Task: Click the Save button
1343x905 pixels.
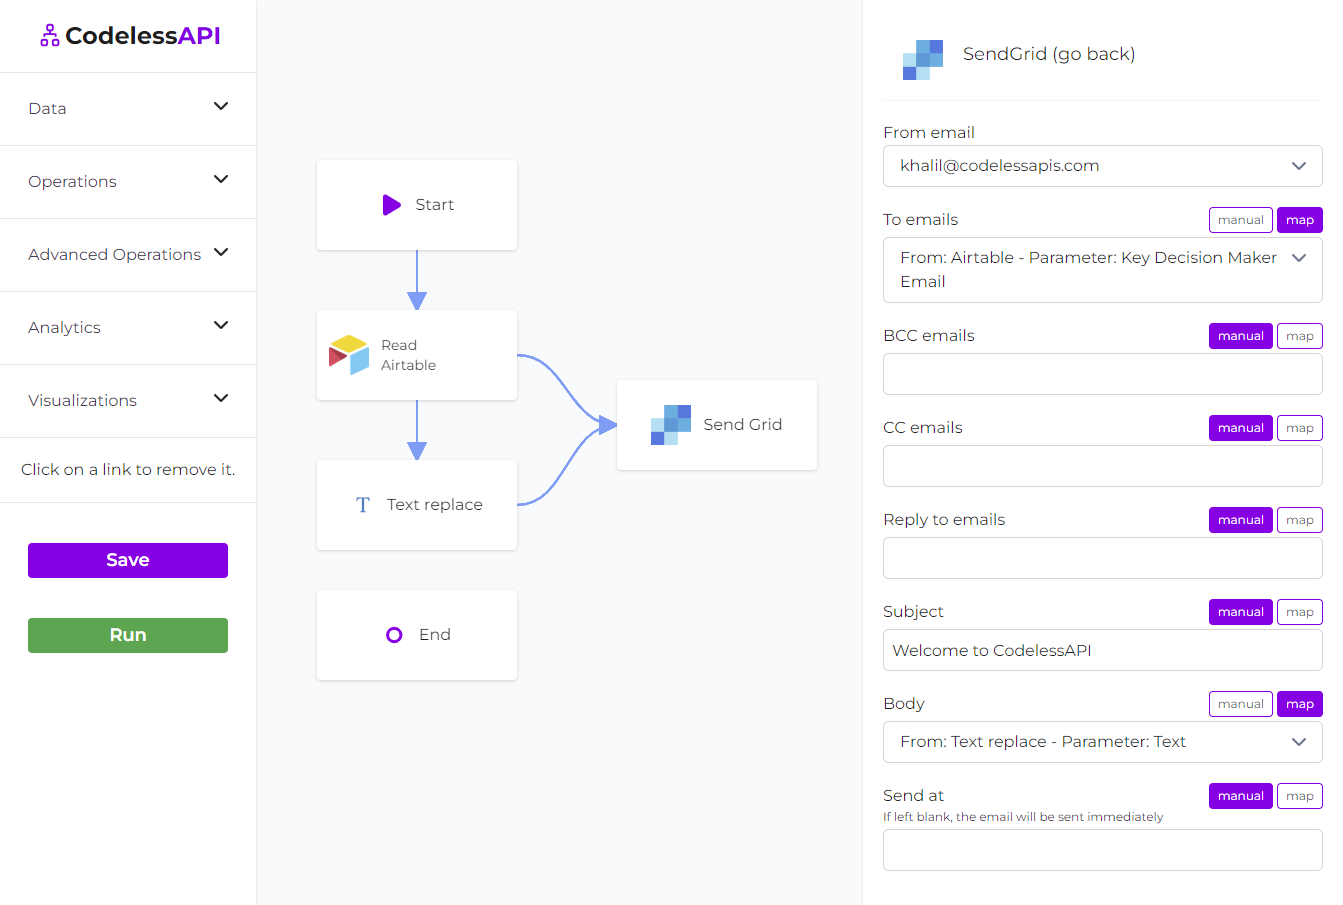Action: click(x=128, y=560)
